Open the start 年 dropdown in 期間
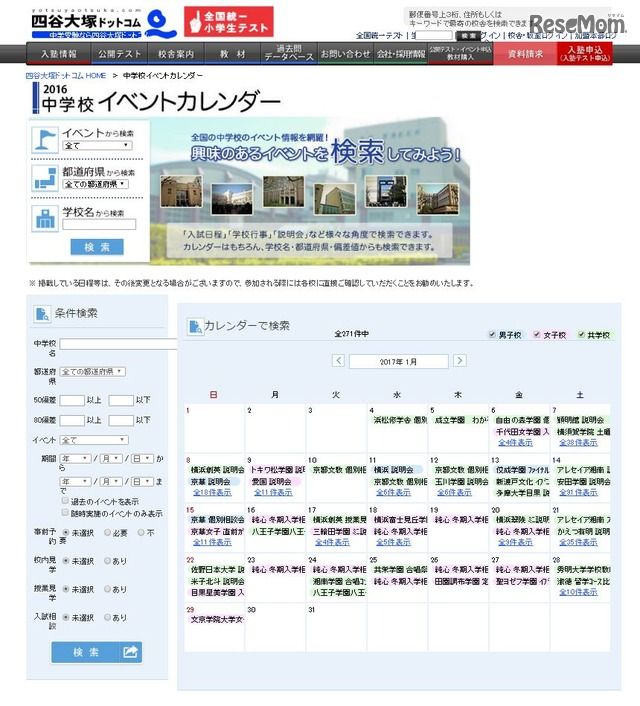The height and width of the screenshot is (706, 640). (76, 458)
